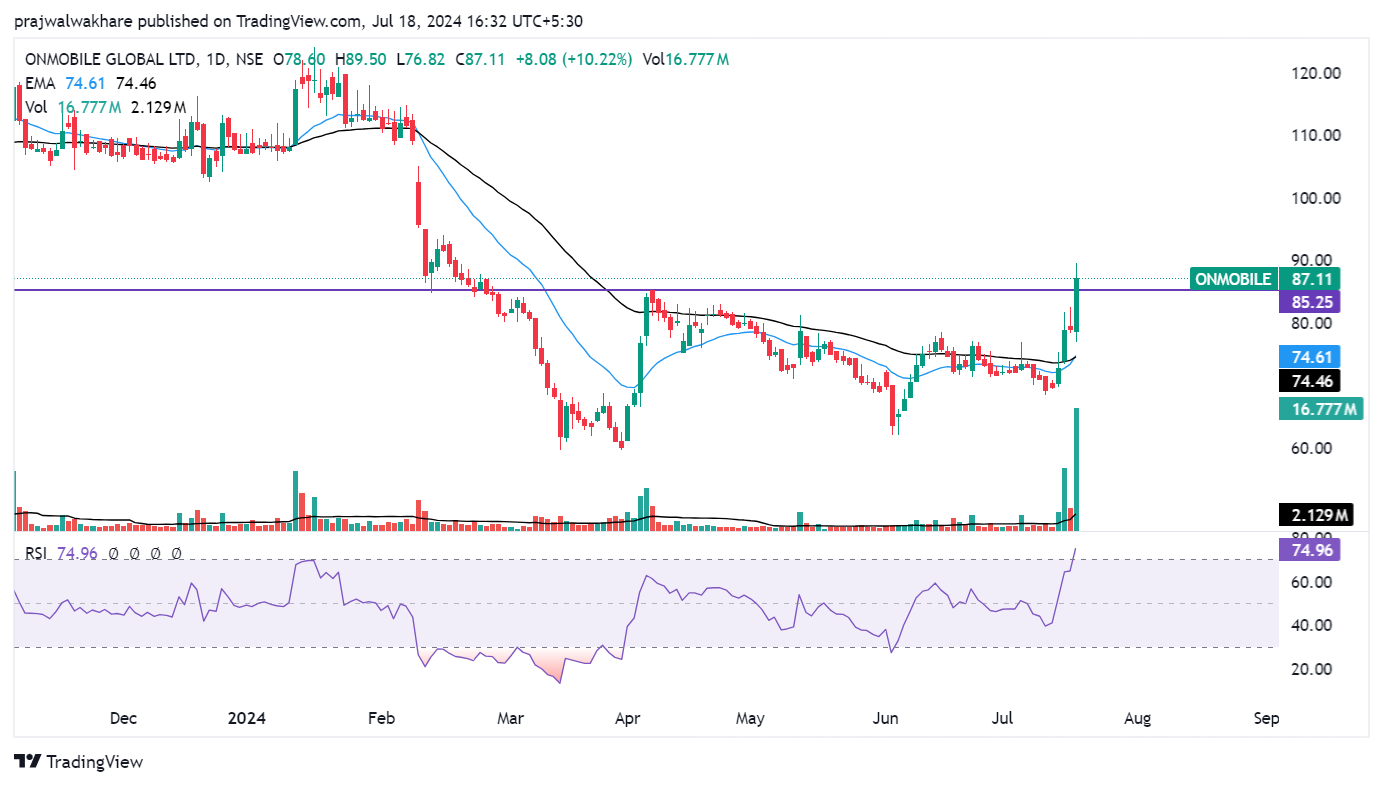Screen dimensions: 1383x785
Task: Click the purple 74.96 RSI value tag
Action: 1308,550
